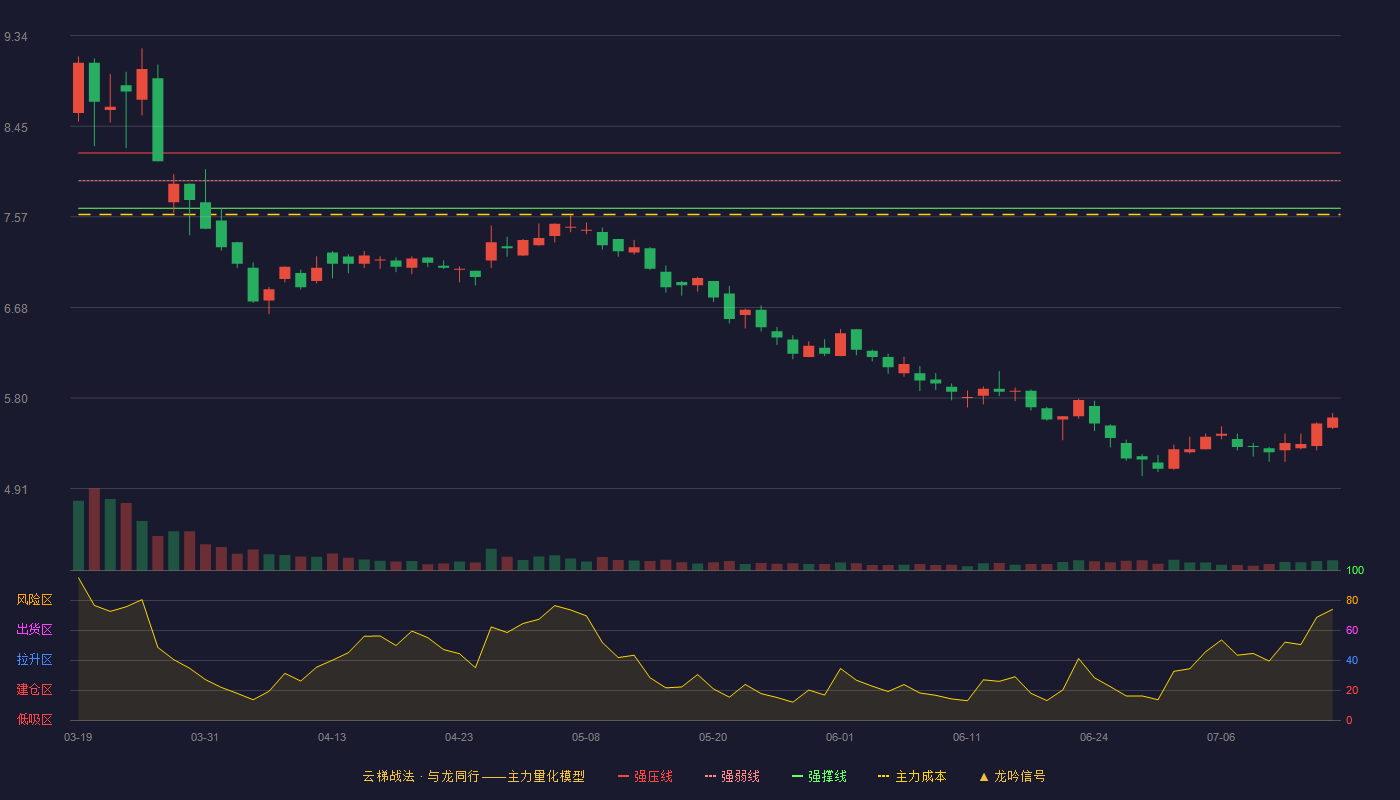Image resolution: width=1400 pixels, height=800 pixels.
Task: Toggle the 主力成本 legend item
Action: 912,776
